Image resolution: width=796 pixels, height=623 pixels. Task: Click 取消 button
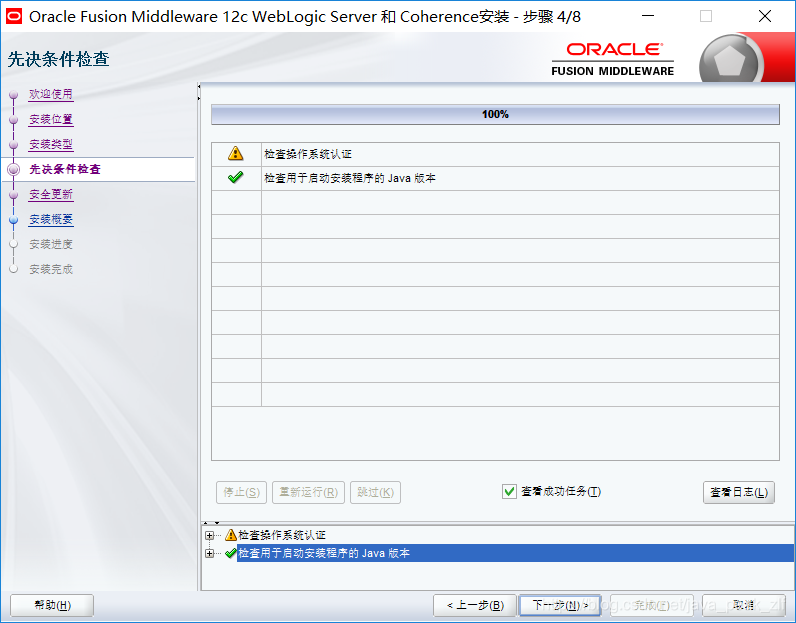[x=744, y=605]
